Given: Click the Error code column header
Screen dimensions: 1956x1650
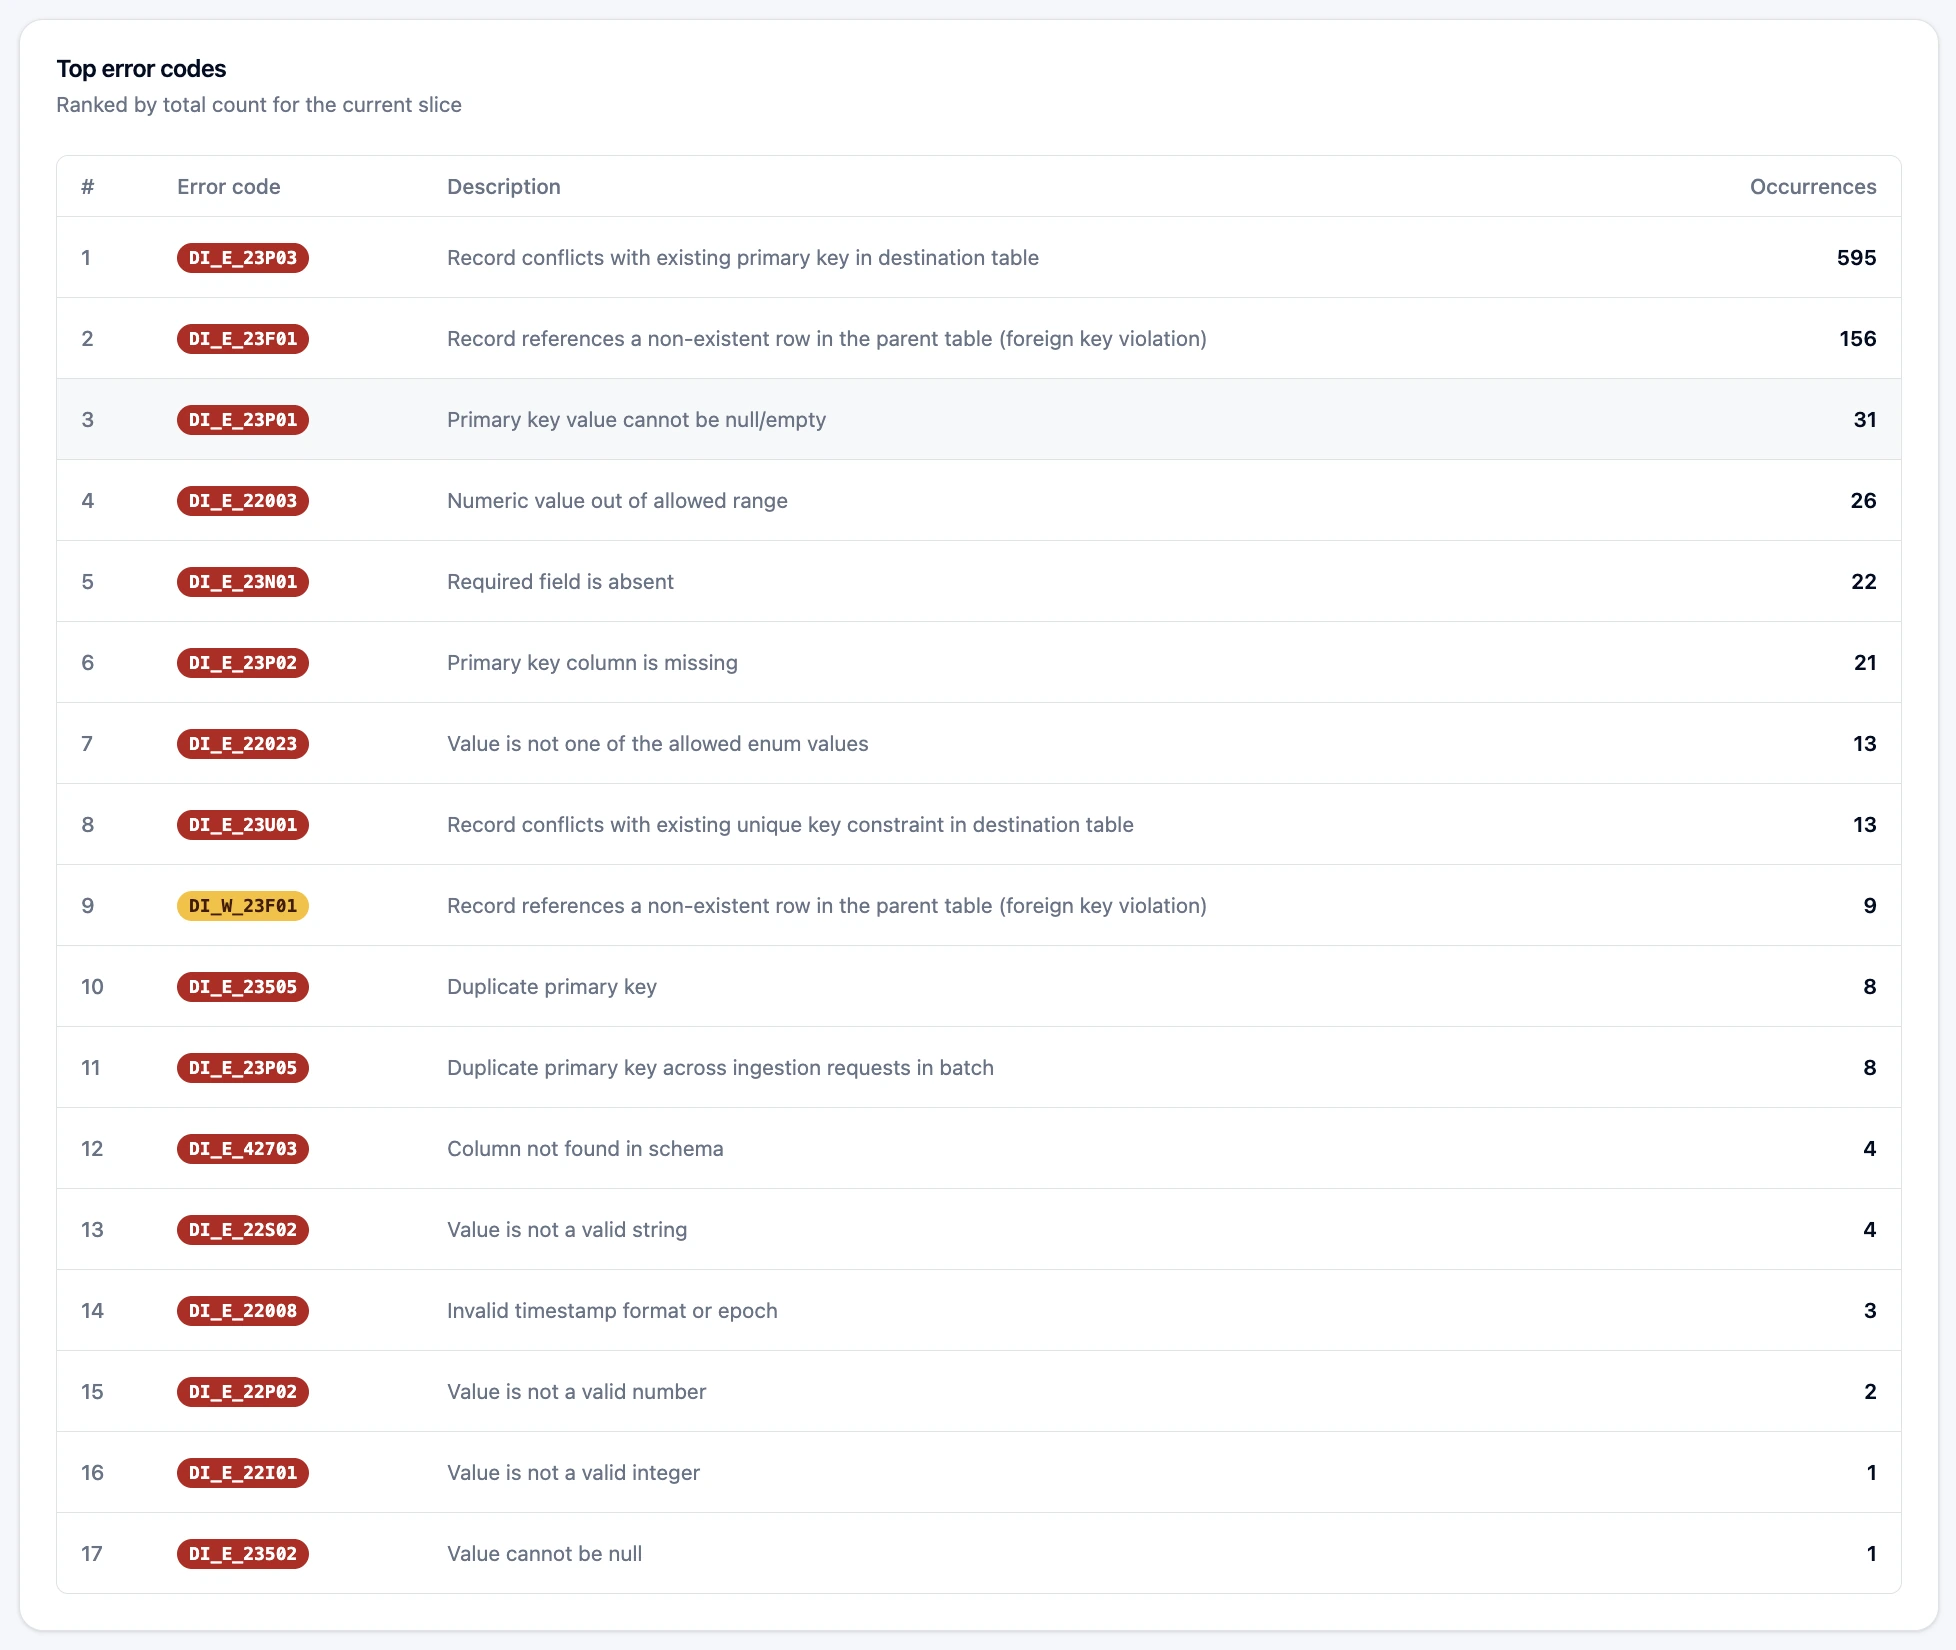Looking at the screenshot, I should tap(229, 187).
